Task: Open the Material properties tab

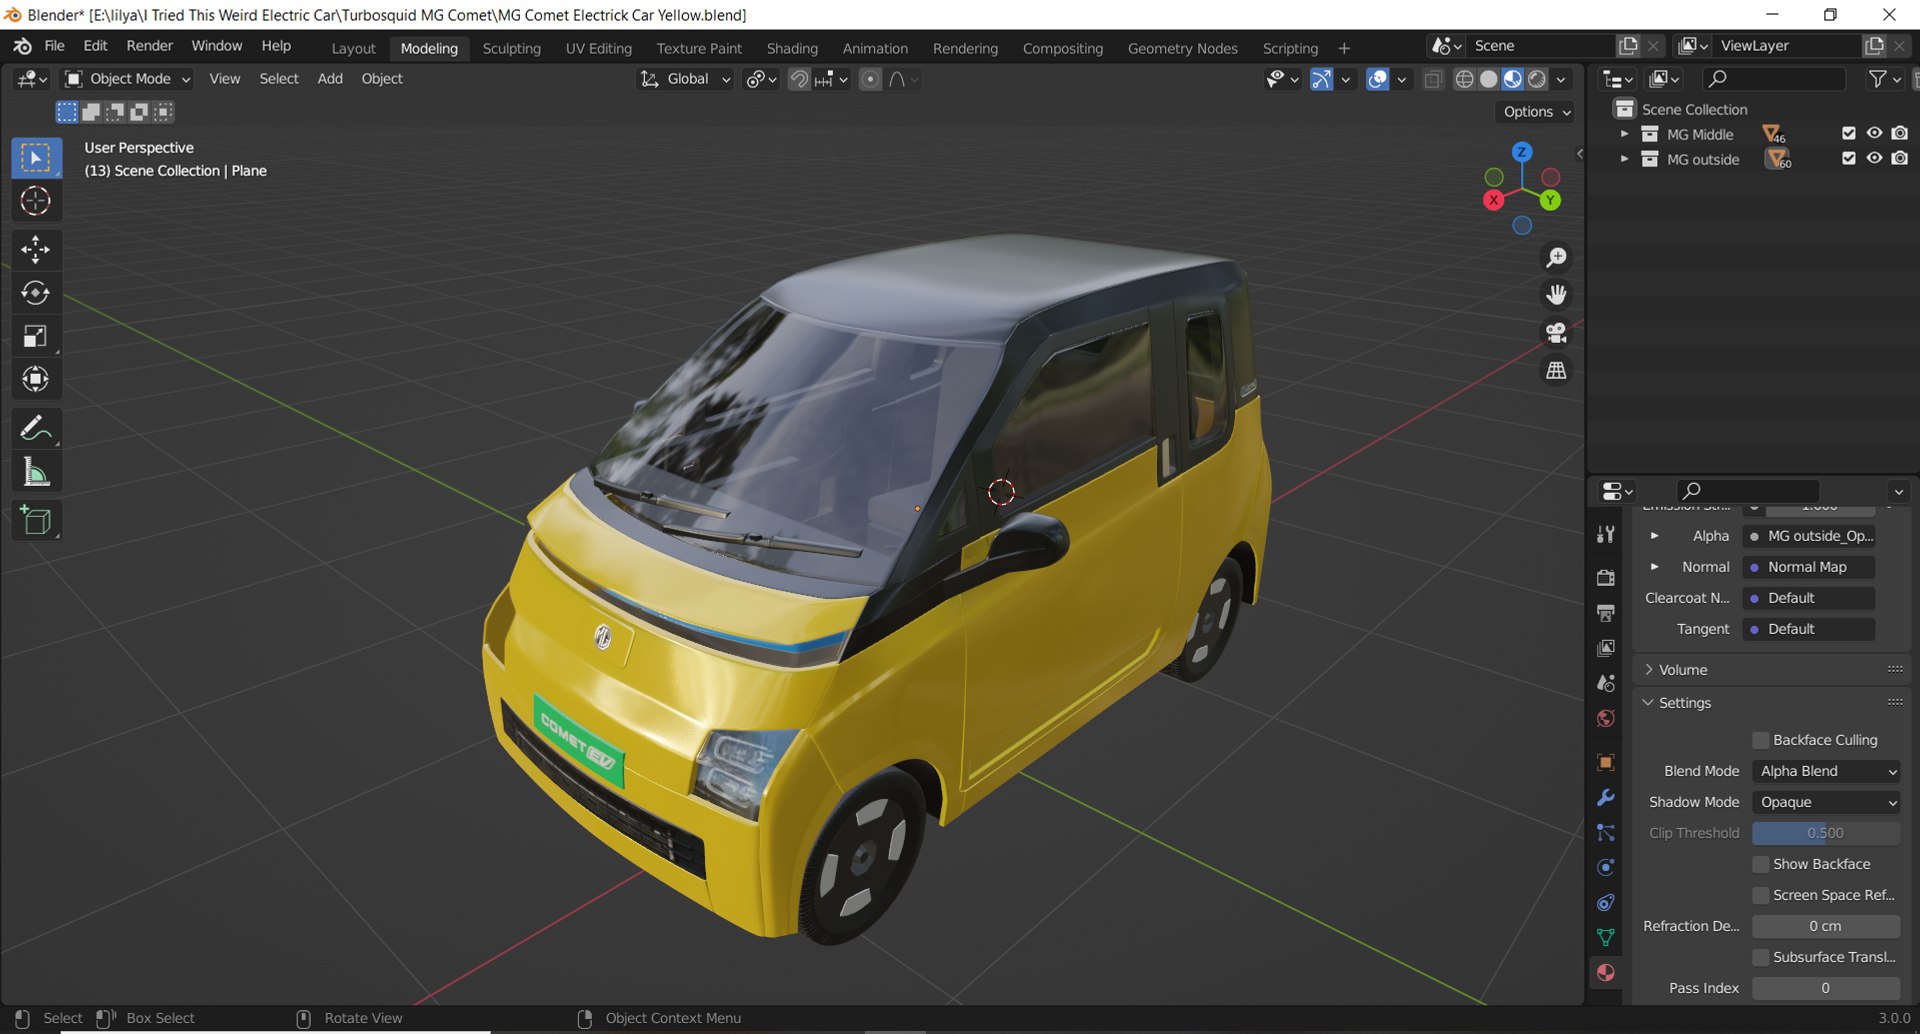Action: tap(1606, 973)
